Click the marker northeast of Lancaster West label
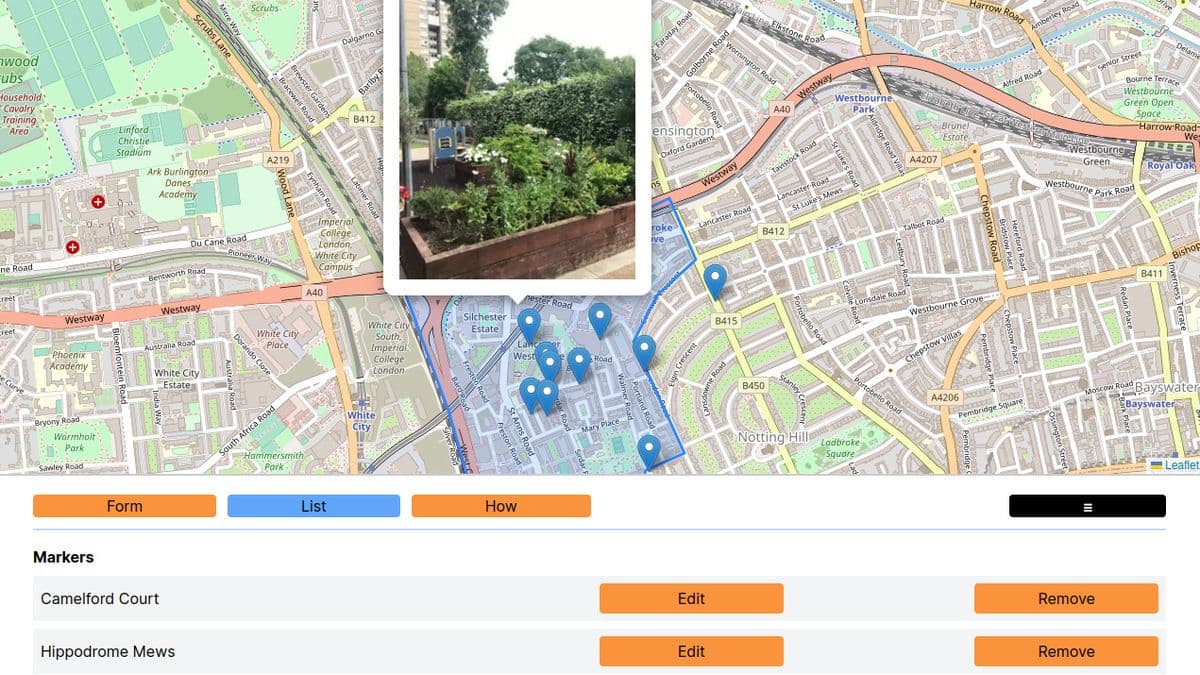1200x675 pixels. (x=599, y=320)
